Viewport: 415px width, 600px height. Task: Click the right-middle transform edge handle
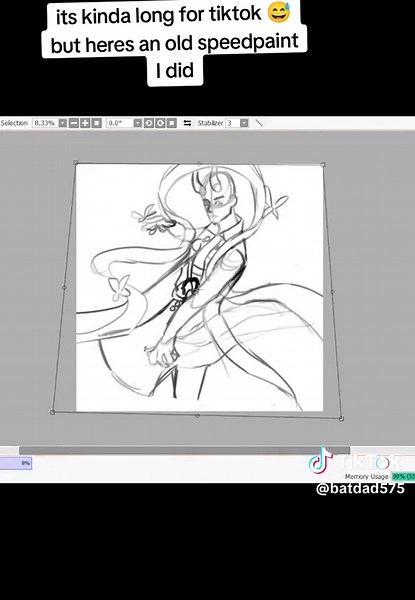332,292
